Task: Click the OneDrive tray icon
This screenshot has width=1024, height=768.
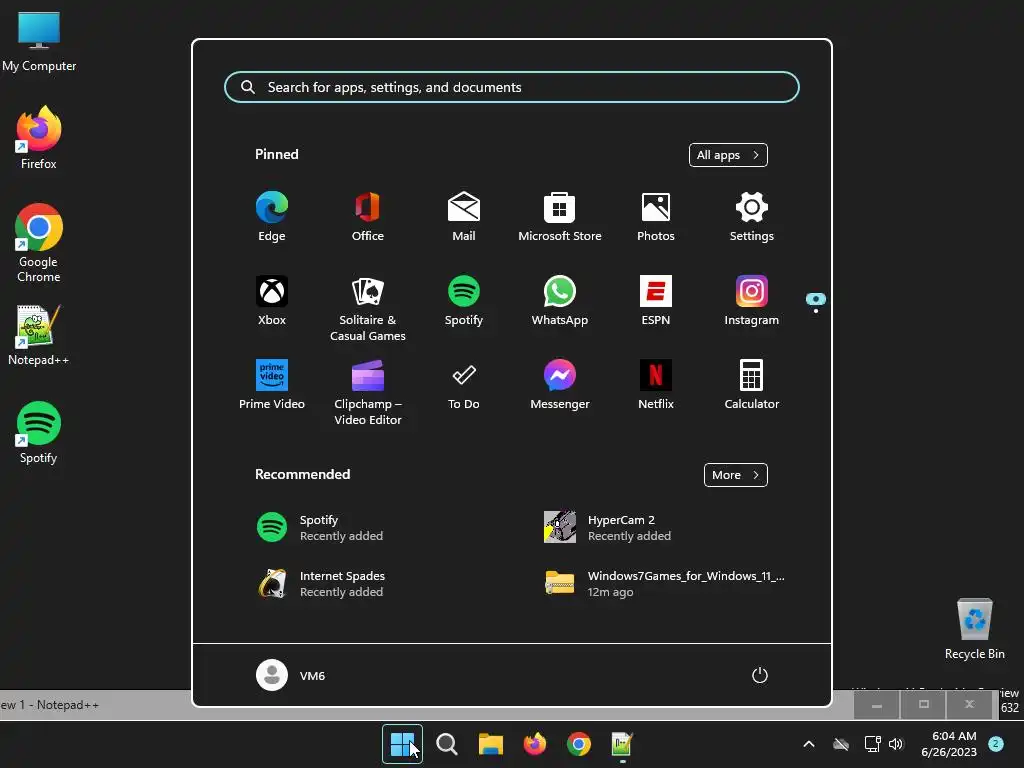Action: coord(841,744)
